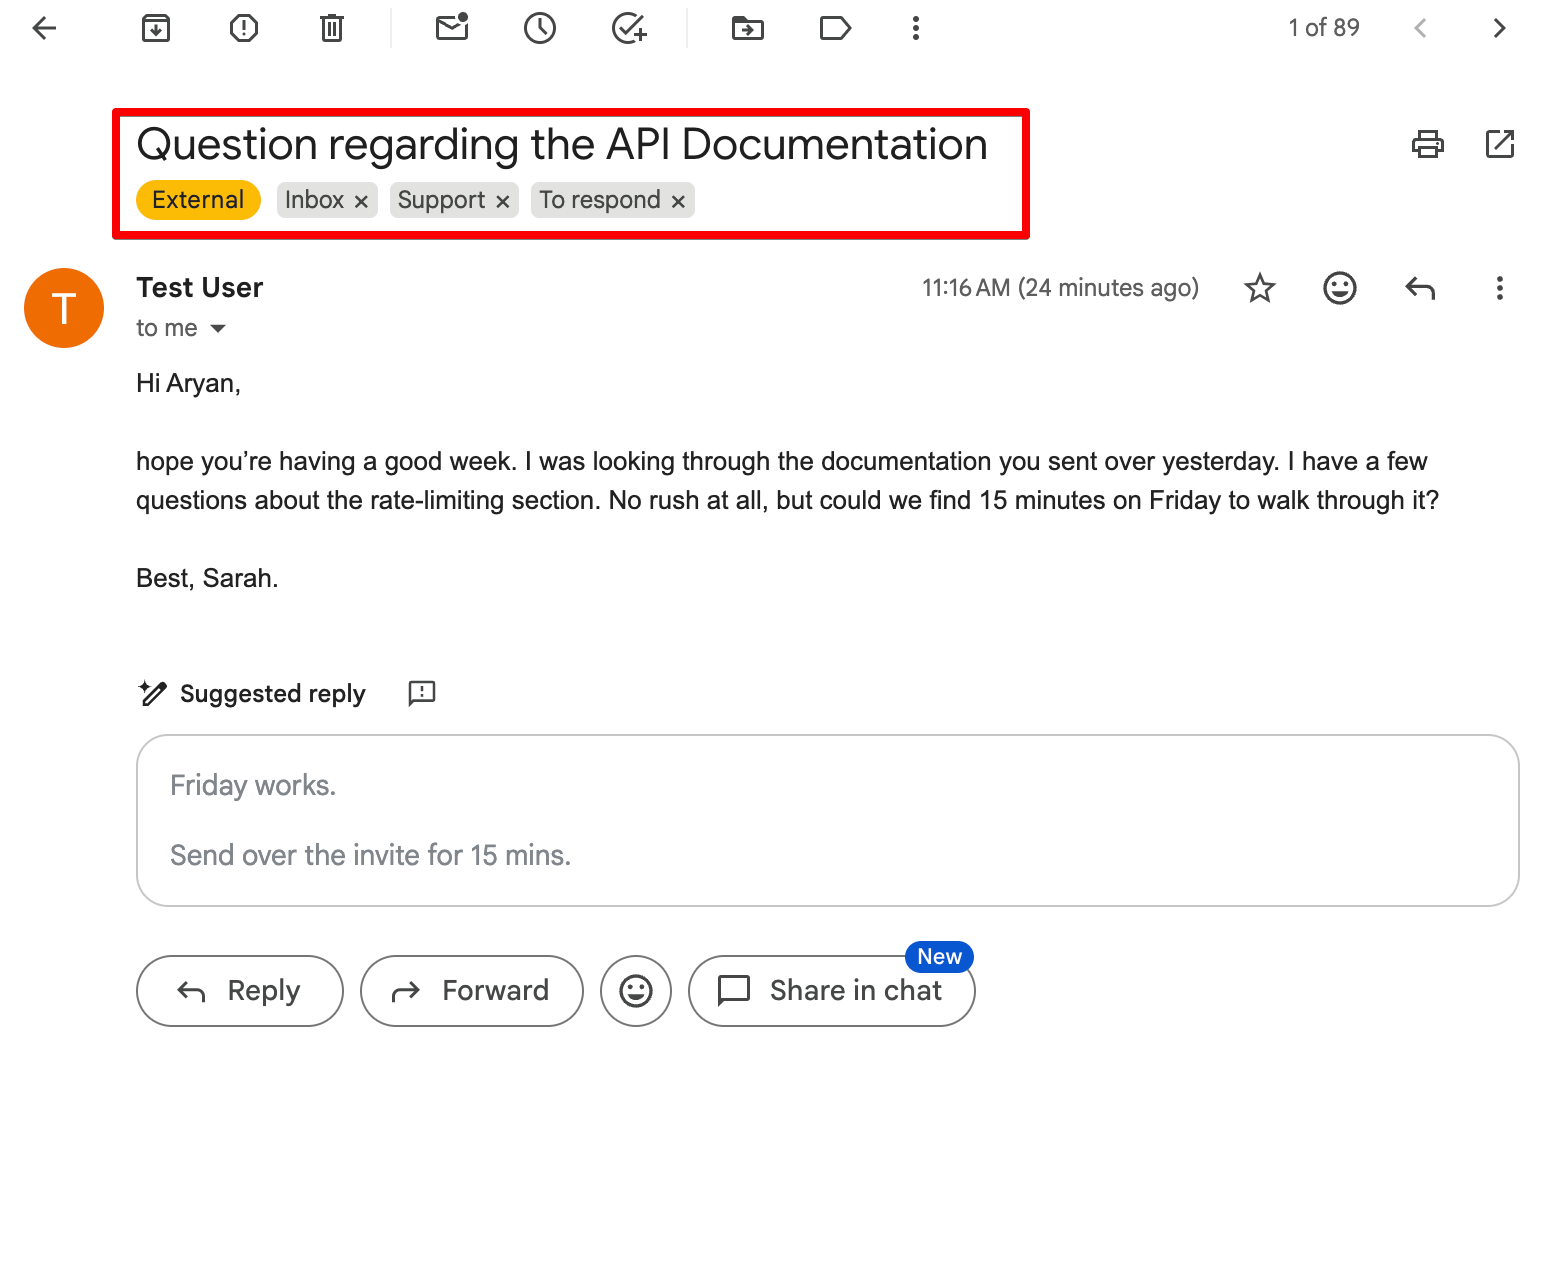The height and width of the screenshot is (1264, 1566).
Task: Click the reply arrow in the message header
Action: (x=1420, y=288)
